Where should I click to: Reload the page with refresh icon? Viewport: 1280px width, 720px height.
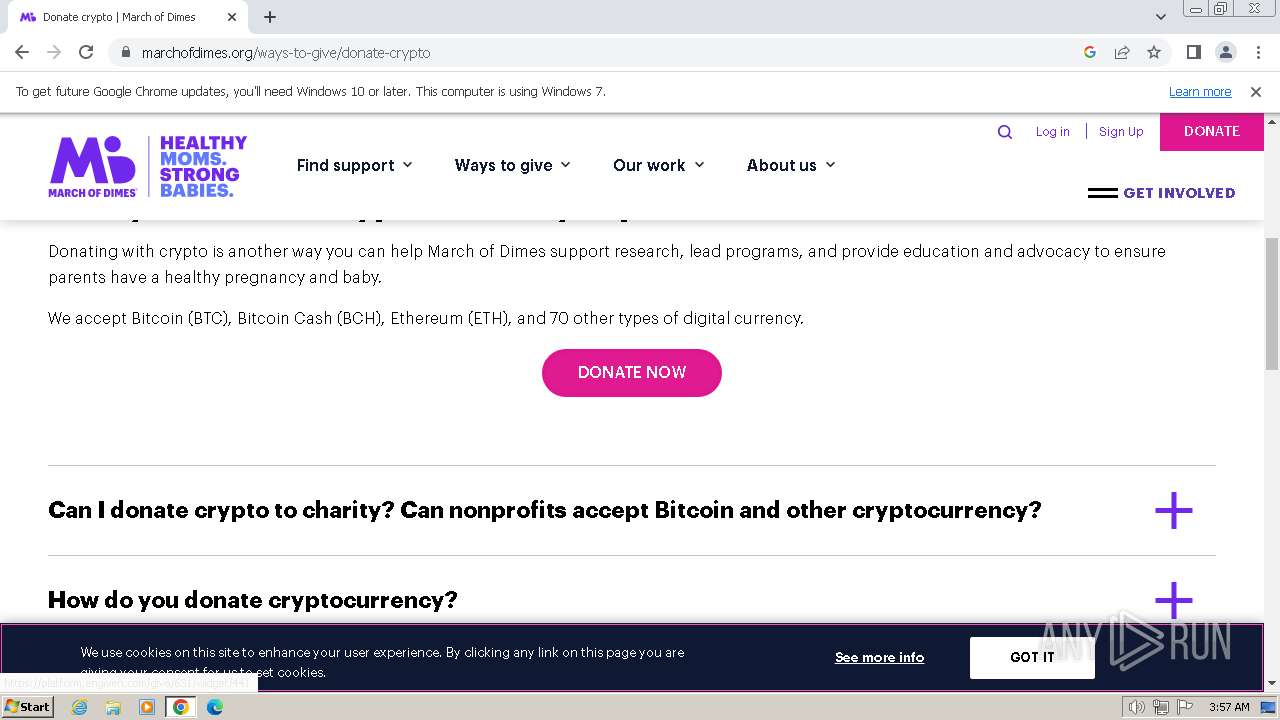[x=86, y=53]
